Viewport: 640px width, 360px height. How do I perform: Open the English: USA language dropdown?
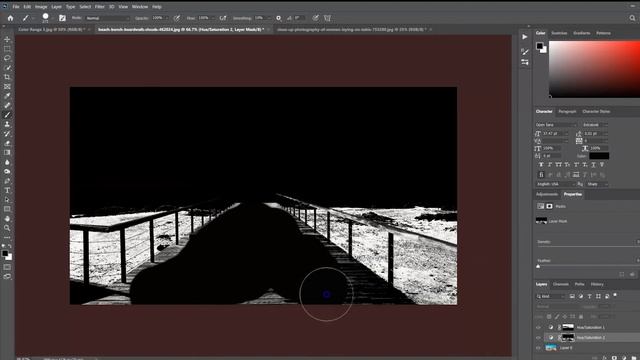[556, 184]
